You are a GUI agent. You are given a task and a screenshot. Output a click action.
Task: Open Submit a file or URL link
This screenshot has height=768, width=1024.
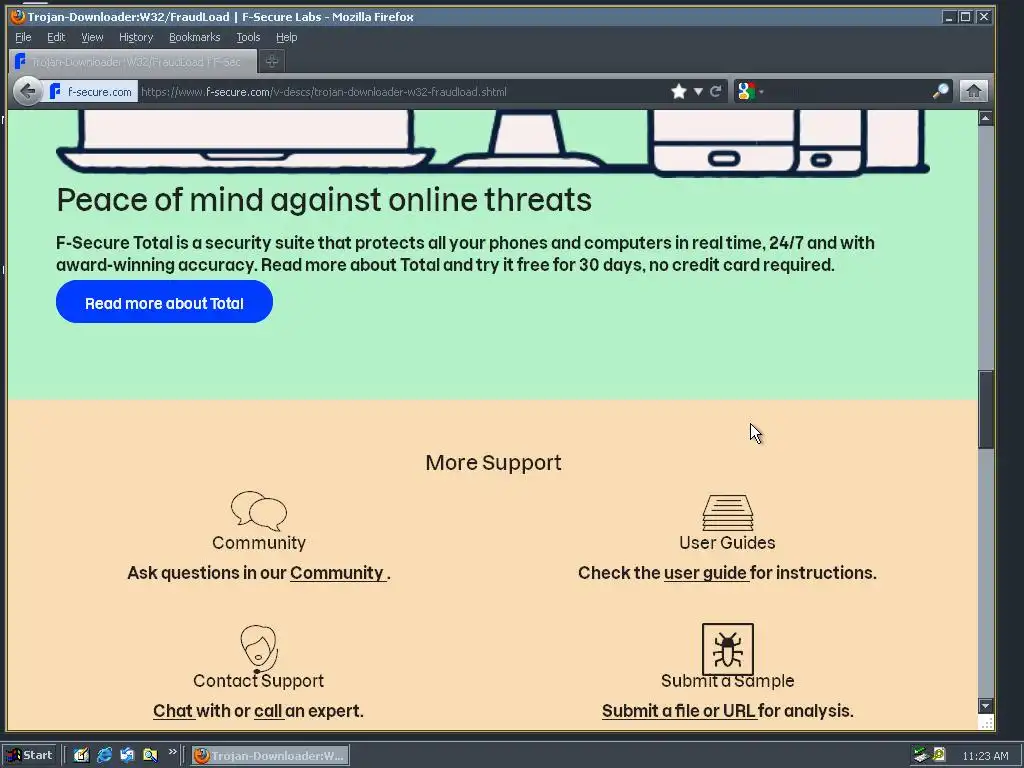[x=679, y=711]
